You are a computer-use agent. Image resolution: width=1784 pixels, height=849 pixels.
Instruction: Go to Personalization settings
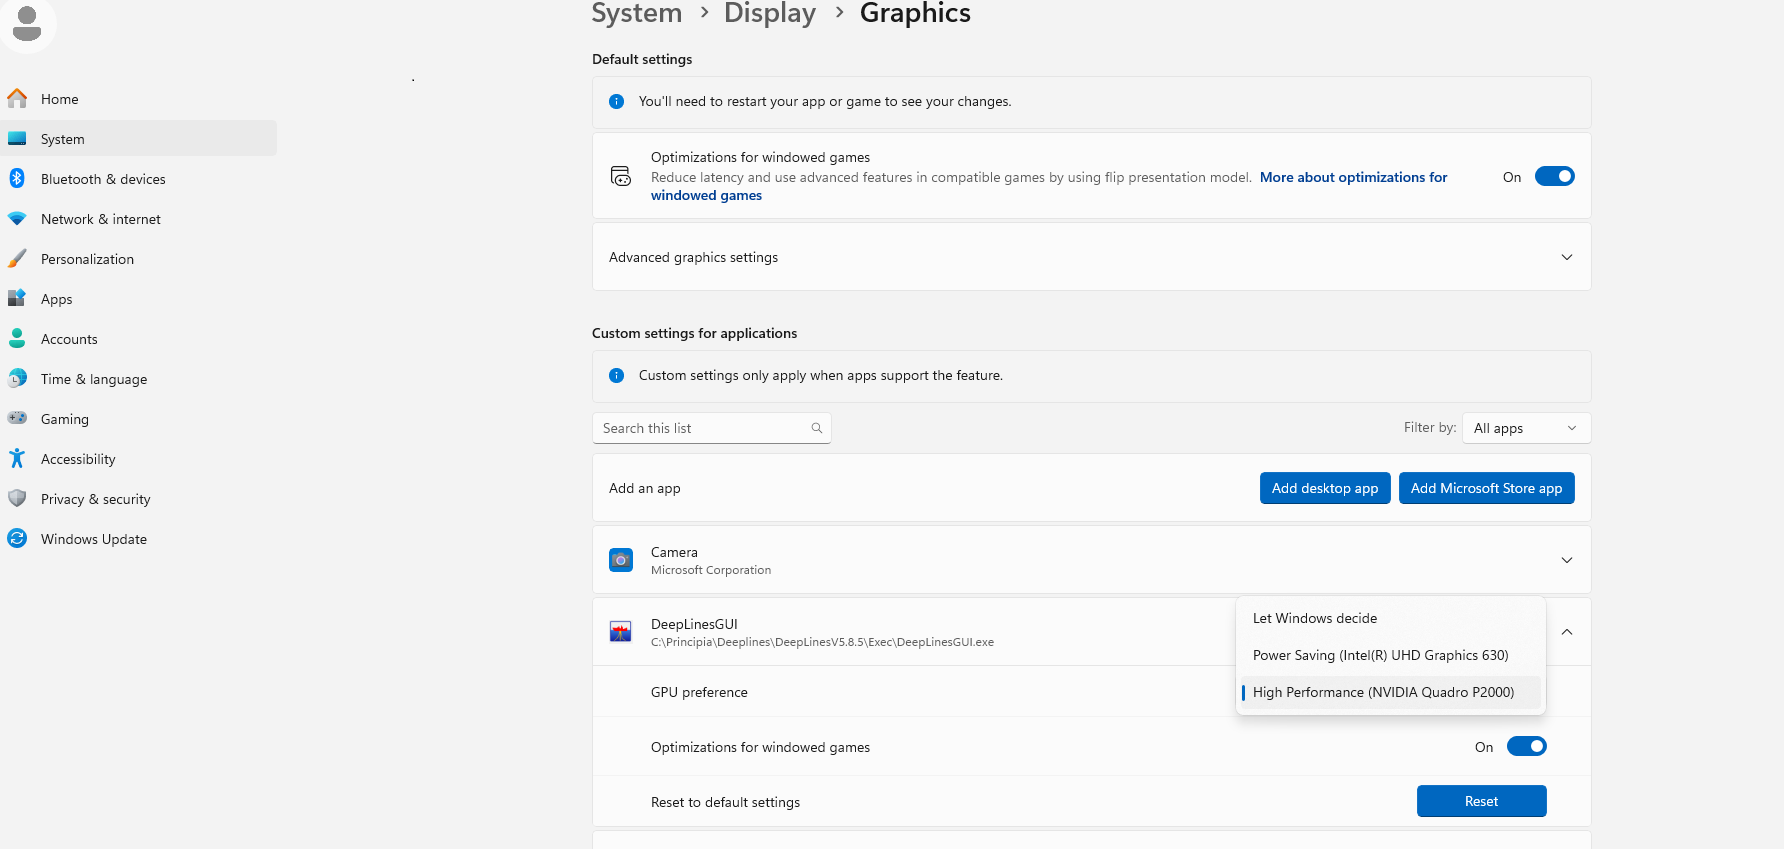[x=87, y=259]
